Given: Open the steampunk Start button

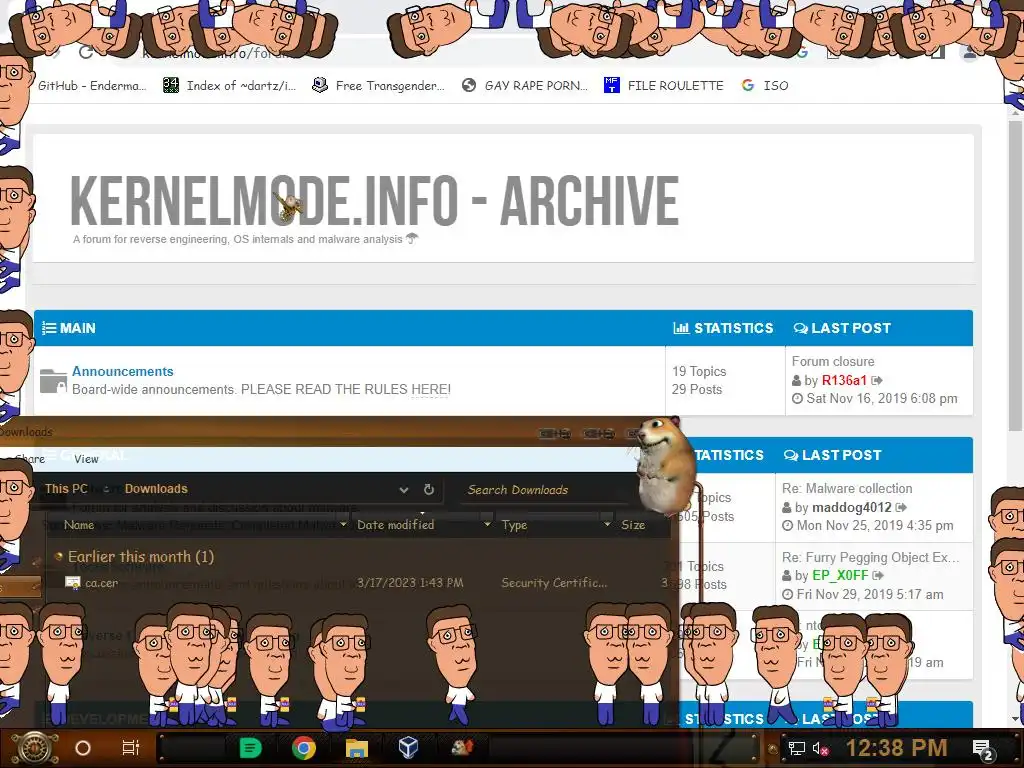Looking at the screenshot, I should [35, 748].
